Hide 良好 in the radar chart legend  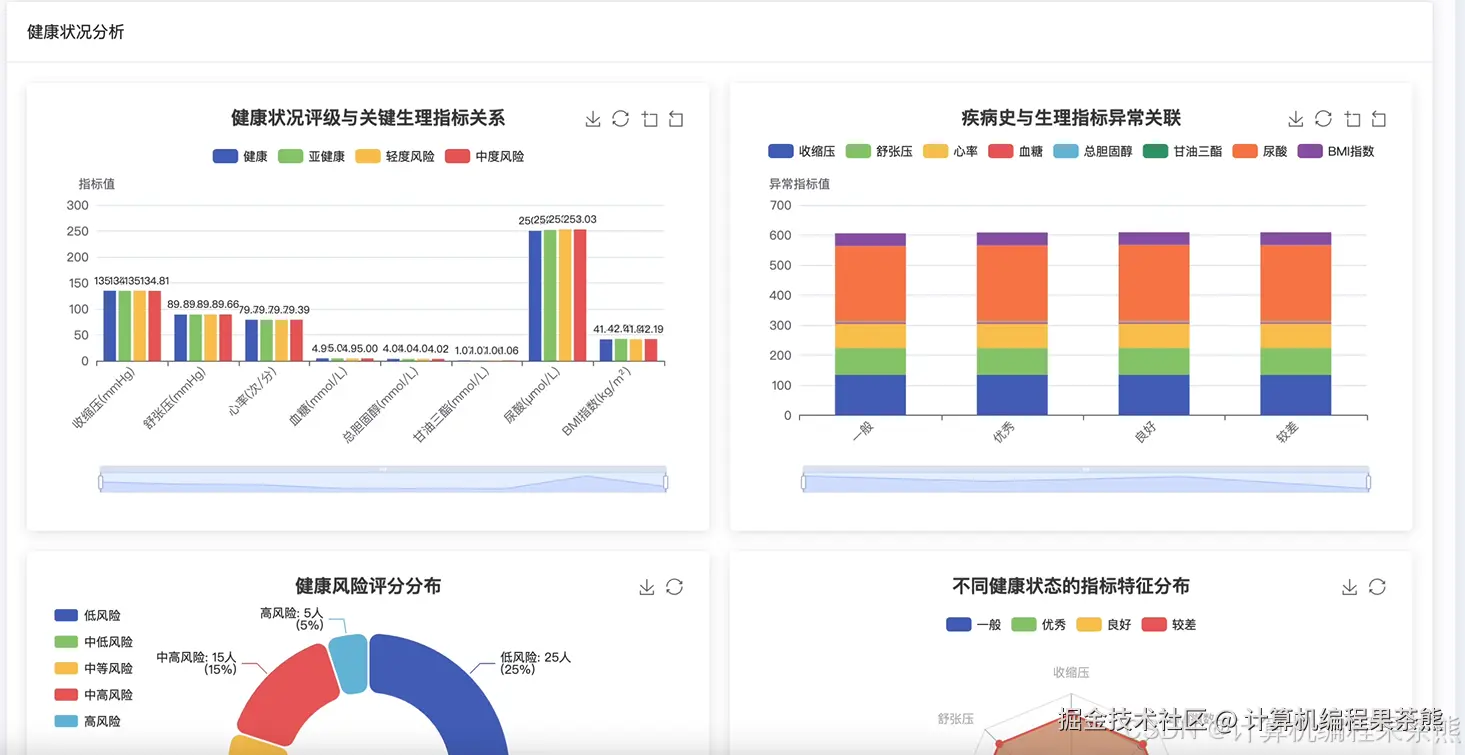coord(1103,624)
